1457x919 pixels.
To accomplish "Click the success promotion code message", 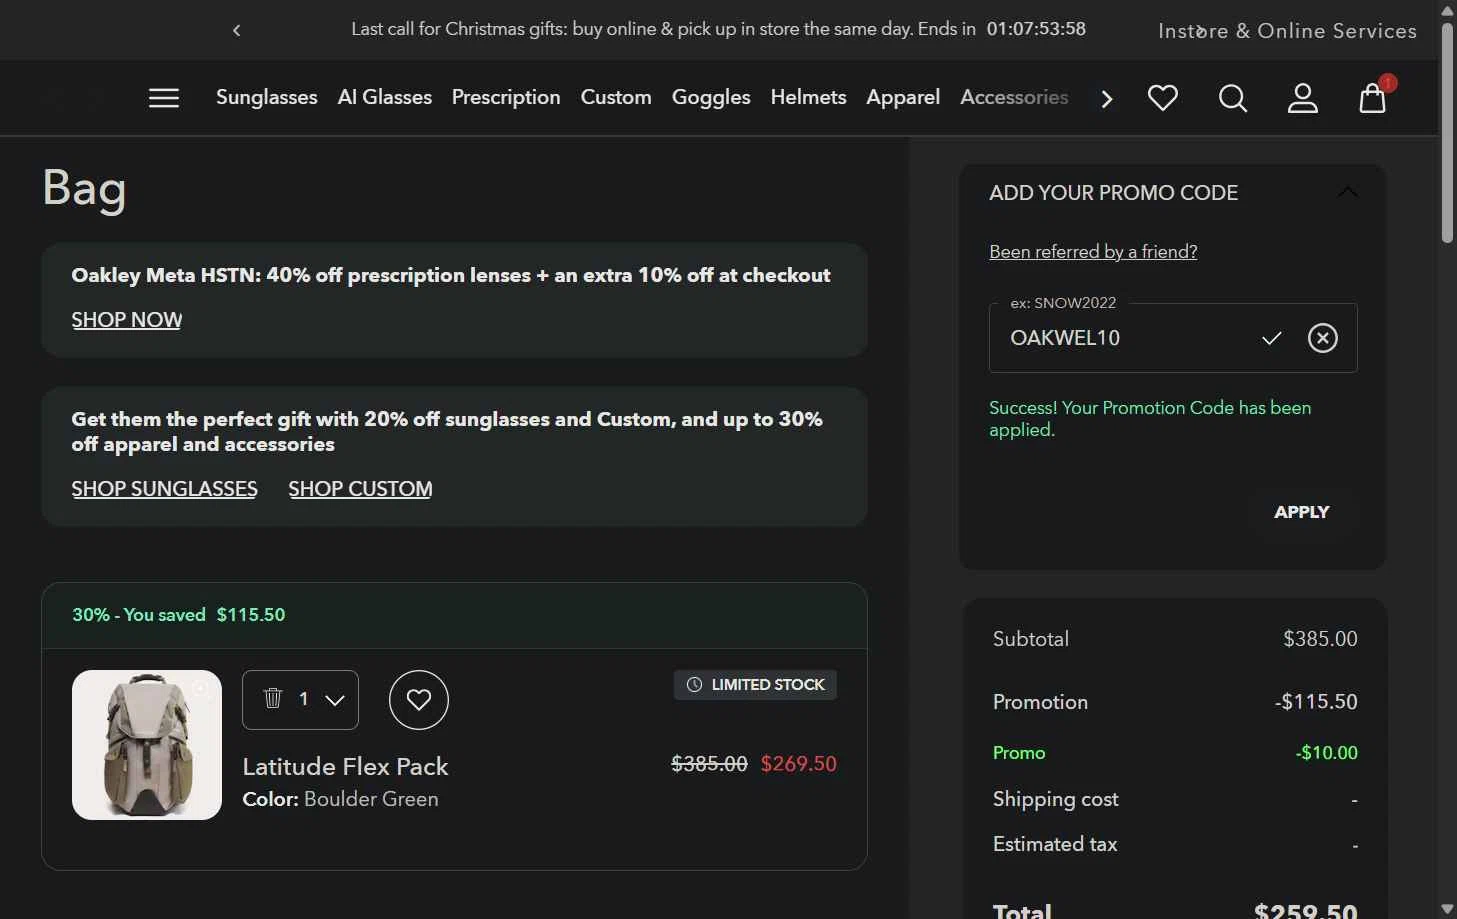I will tap(1150, 419).
